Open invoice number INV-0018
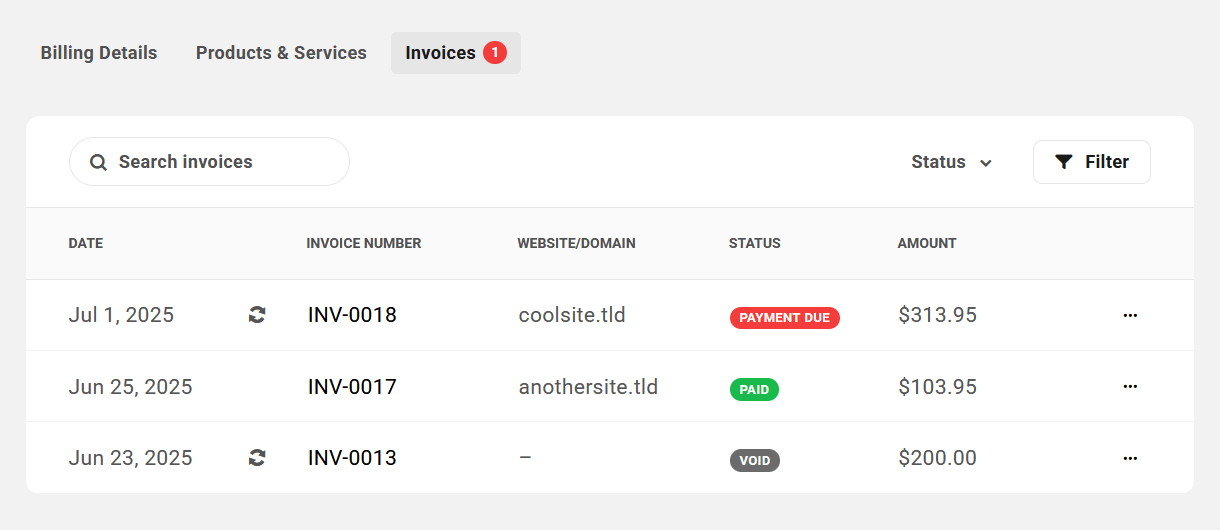Screen dimensions: 1220x530 click(352, 315)
